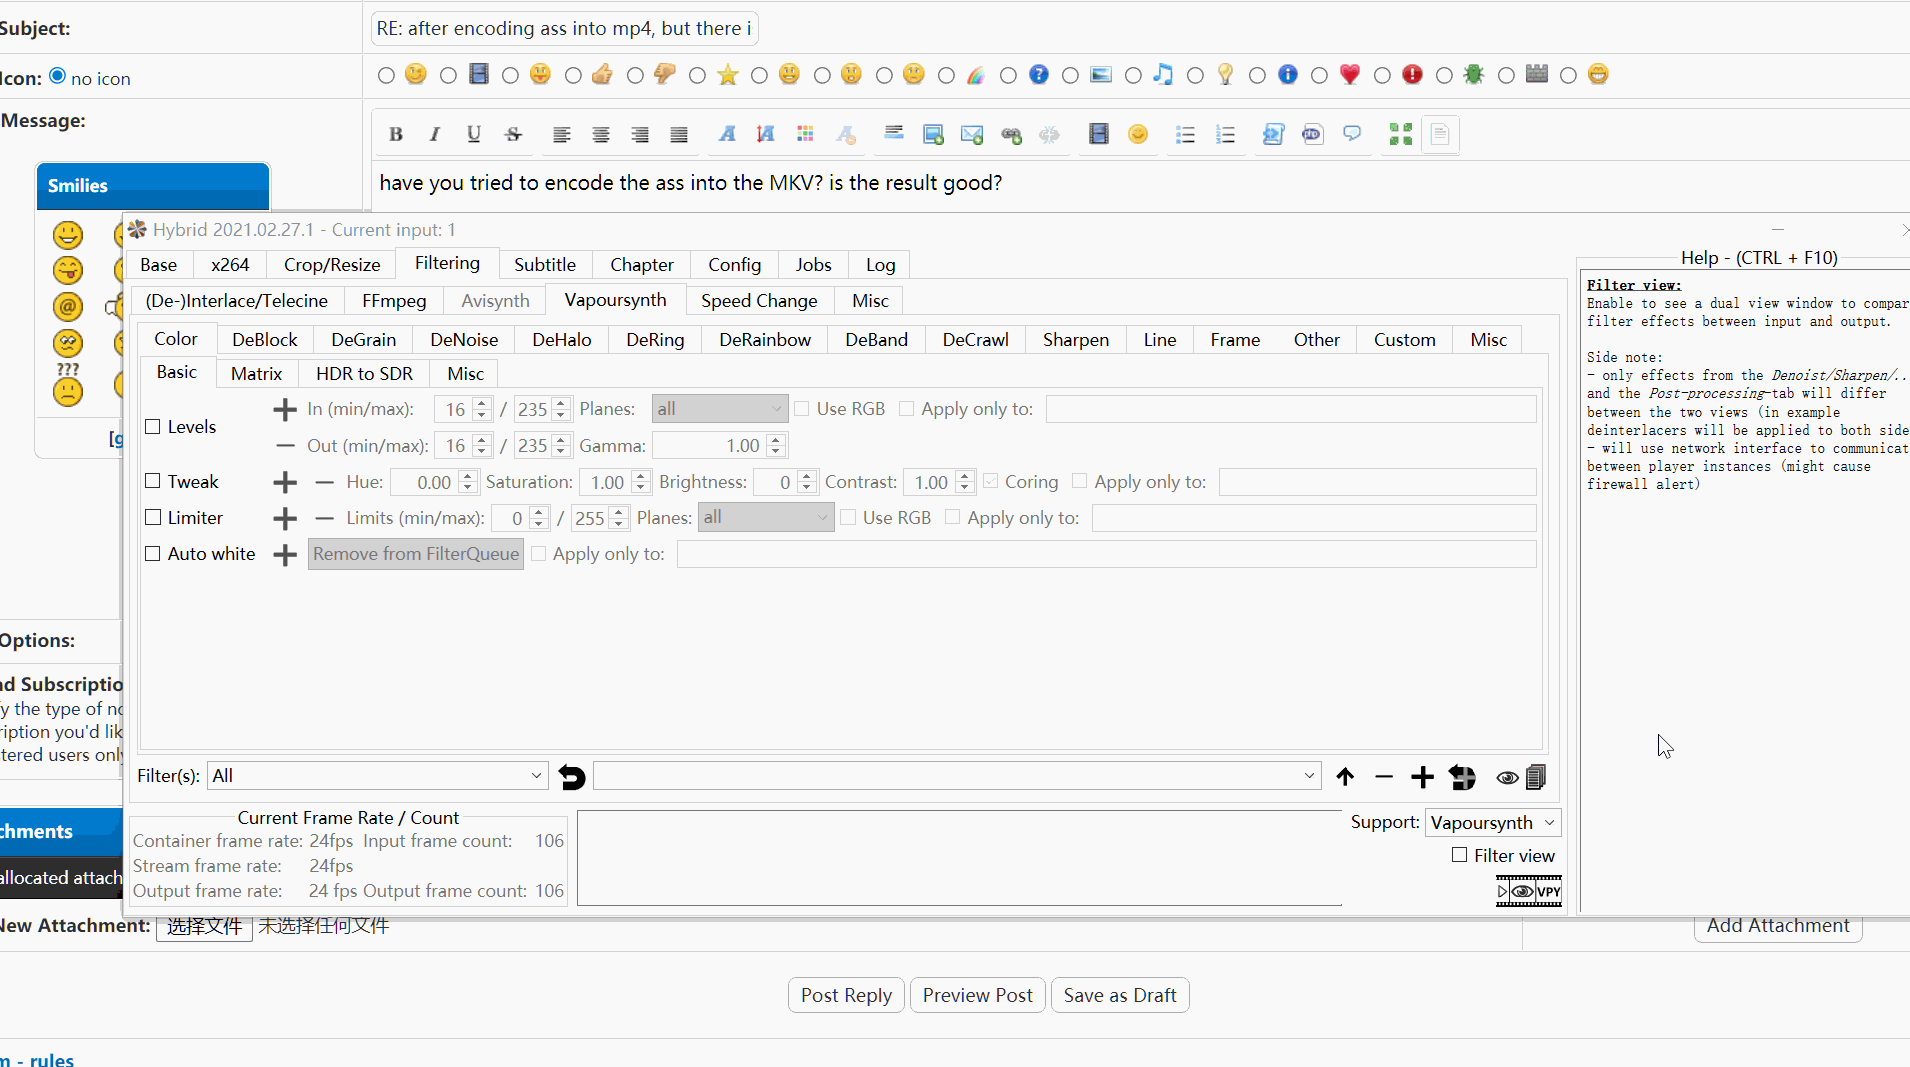This screenshot has height=1067, width=1910.
Task: Insert an email link via toolbar
Action: (972, 135)
